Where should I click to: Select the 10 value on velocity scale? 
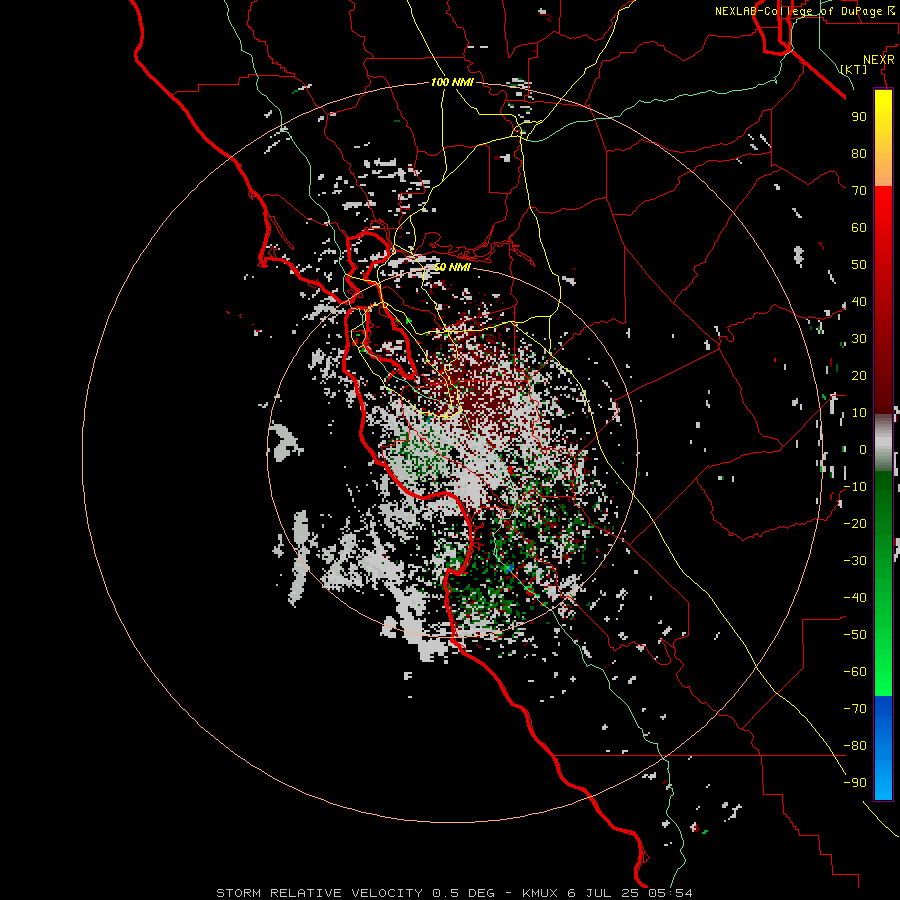pos(859,413)
